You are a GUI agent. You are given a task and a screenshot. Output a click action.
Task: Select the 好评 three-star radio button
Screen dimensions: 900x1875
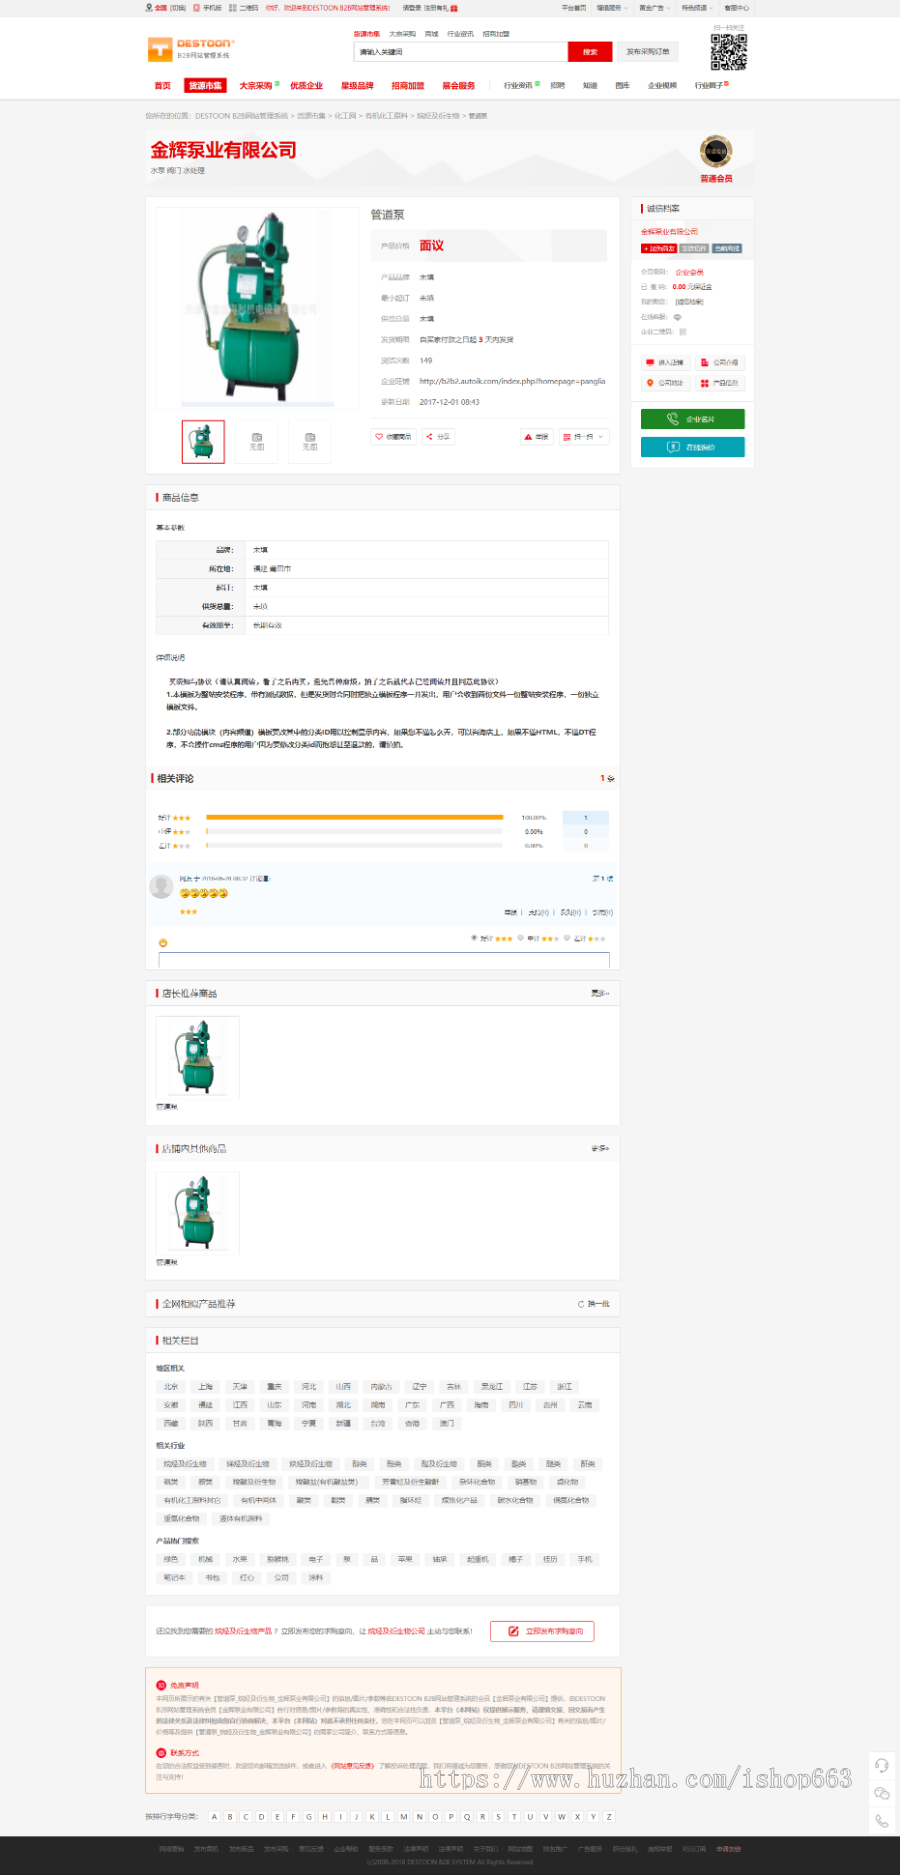point(473,939)
